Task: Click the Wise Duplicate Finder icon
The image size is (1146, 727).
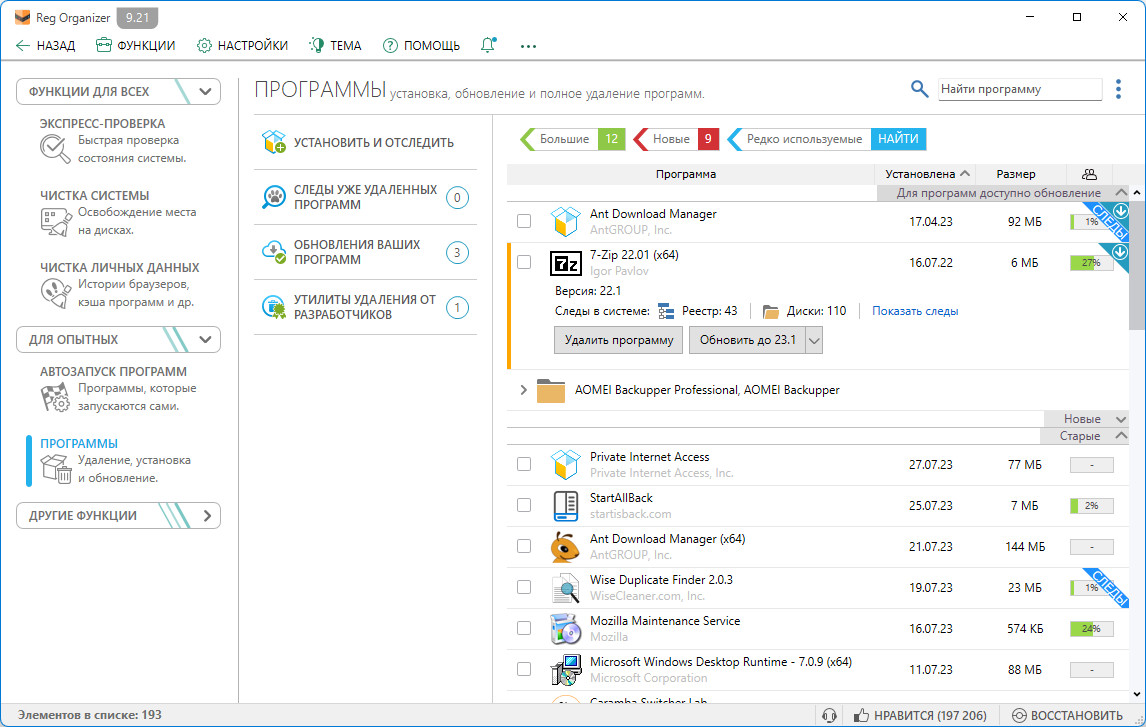Action: [x=566, y=587]
